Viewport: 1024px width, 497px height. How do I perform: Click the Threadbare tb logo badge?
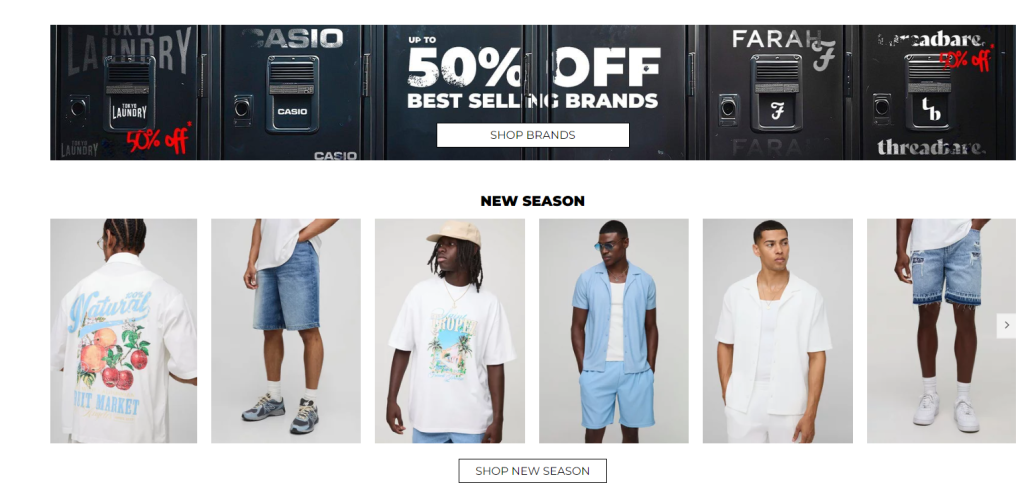click(931, 110)
